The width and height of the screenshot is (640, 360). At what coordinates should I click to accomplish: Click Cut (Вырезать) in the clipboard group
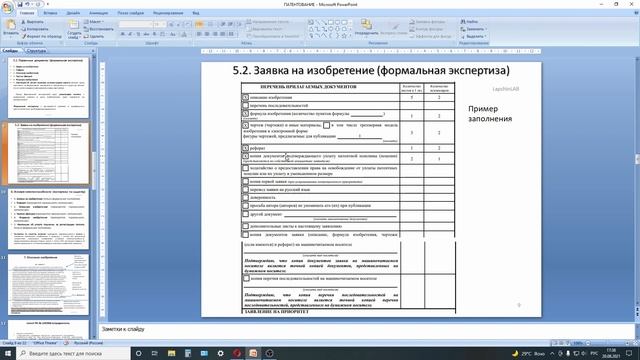pos(33,22)
